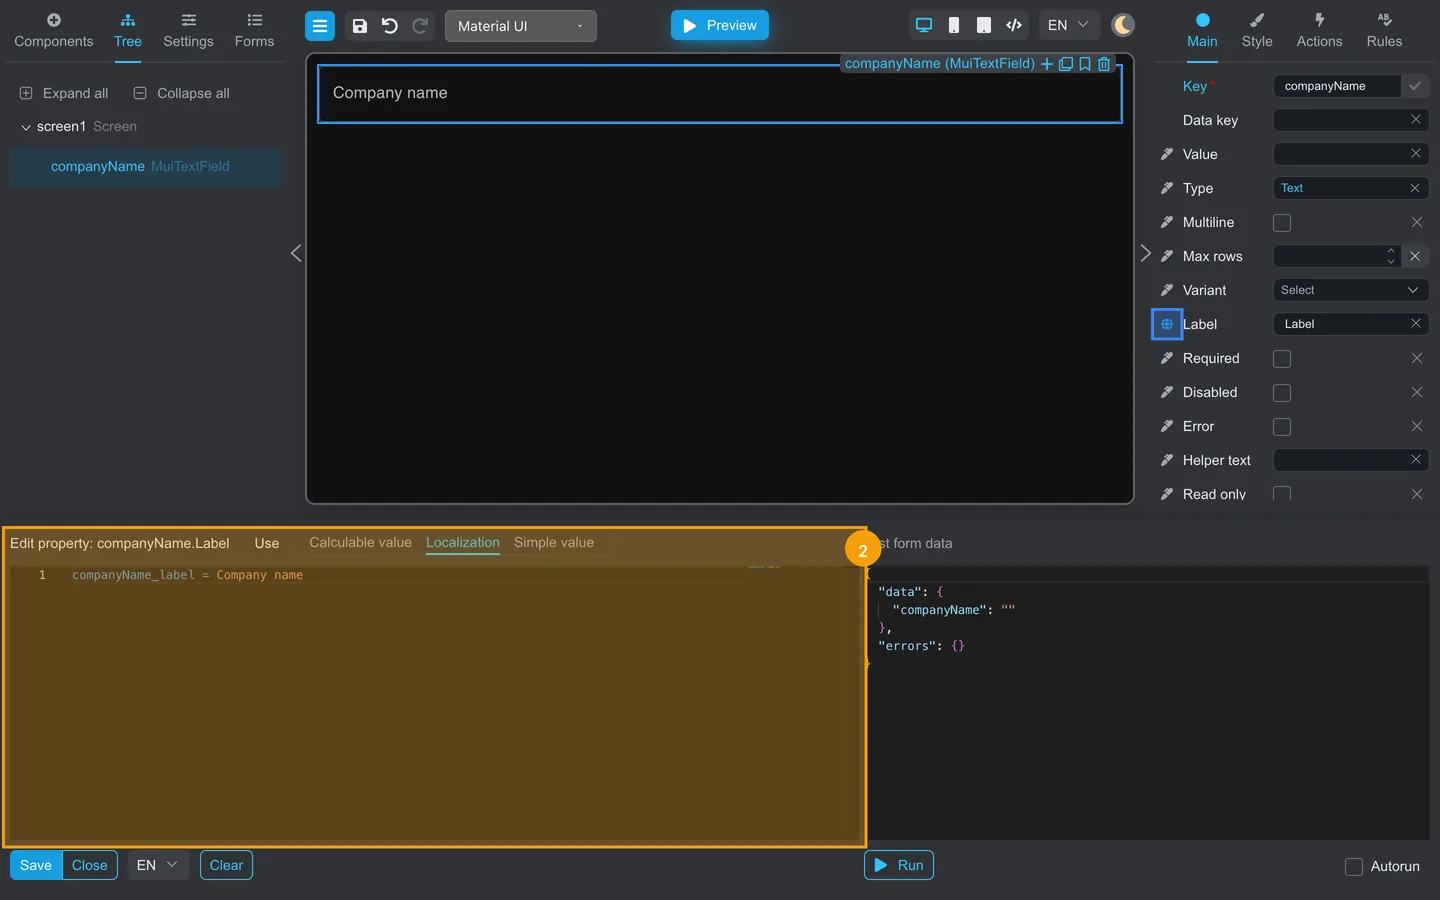Screen dimensions: 1440x900
Task: Edit the Helper text property with its pencil icon
Action: click(x=1167, y=460)
